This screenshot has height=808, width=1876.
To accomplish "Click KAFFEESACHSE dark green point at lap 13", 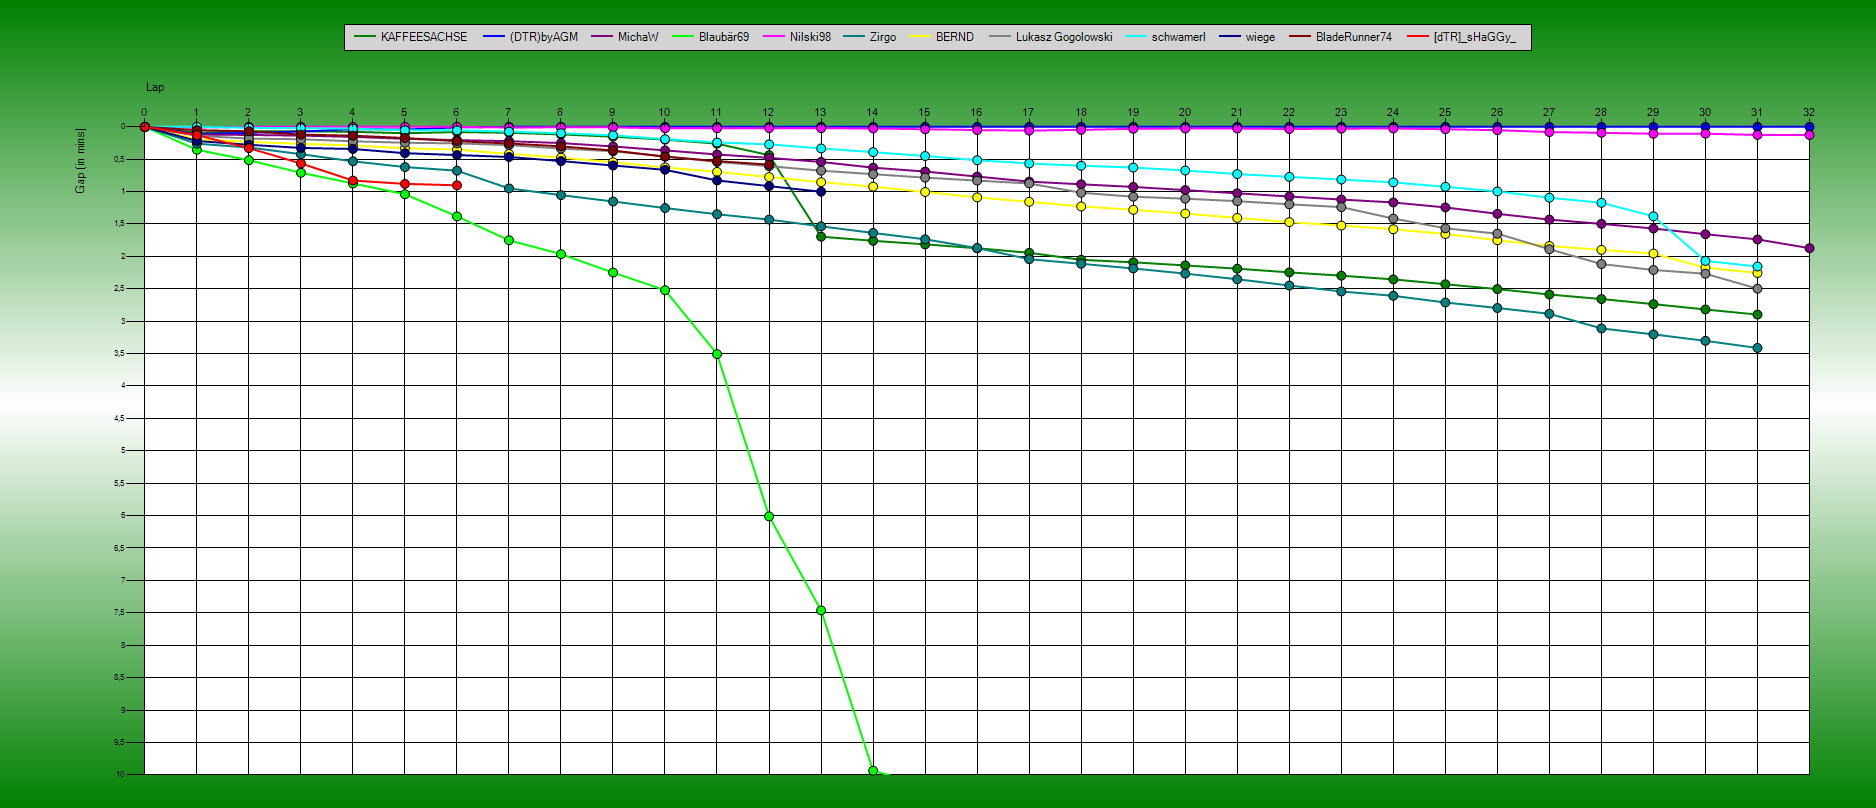I will pyautogui.click(x=821, y=237).
